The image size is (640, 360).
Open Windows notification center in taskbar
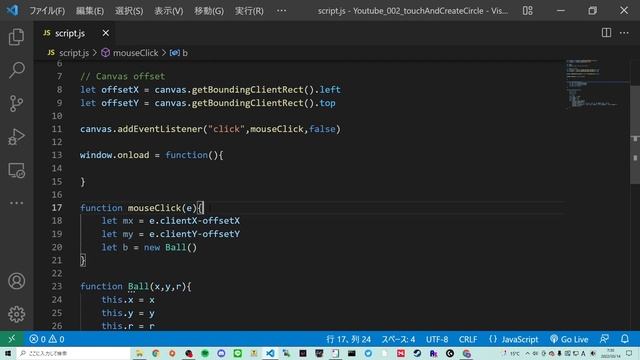tap(629, 353)
